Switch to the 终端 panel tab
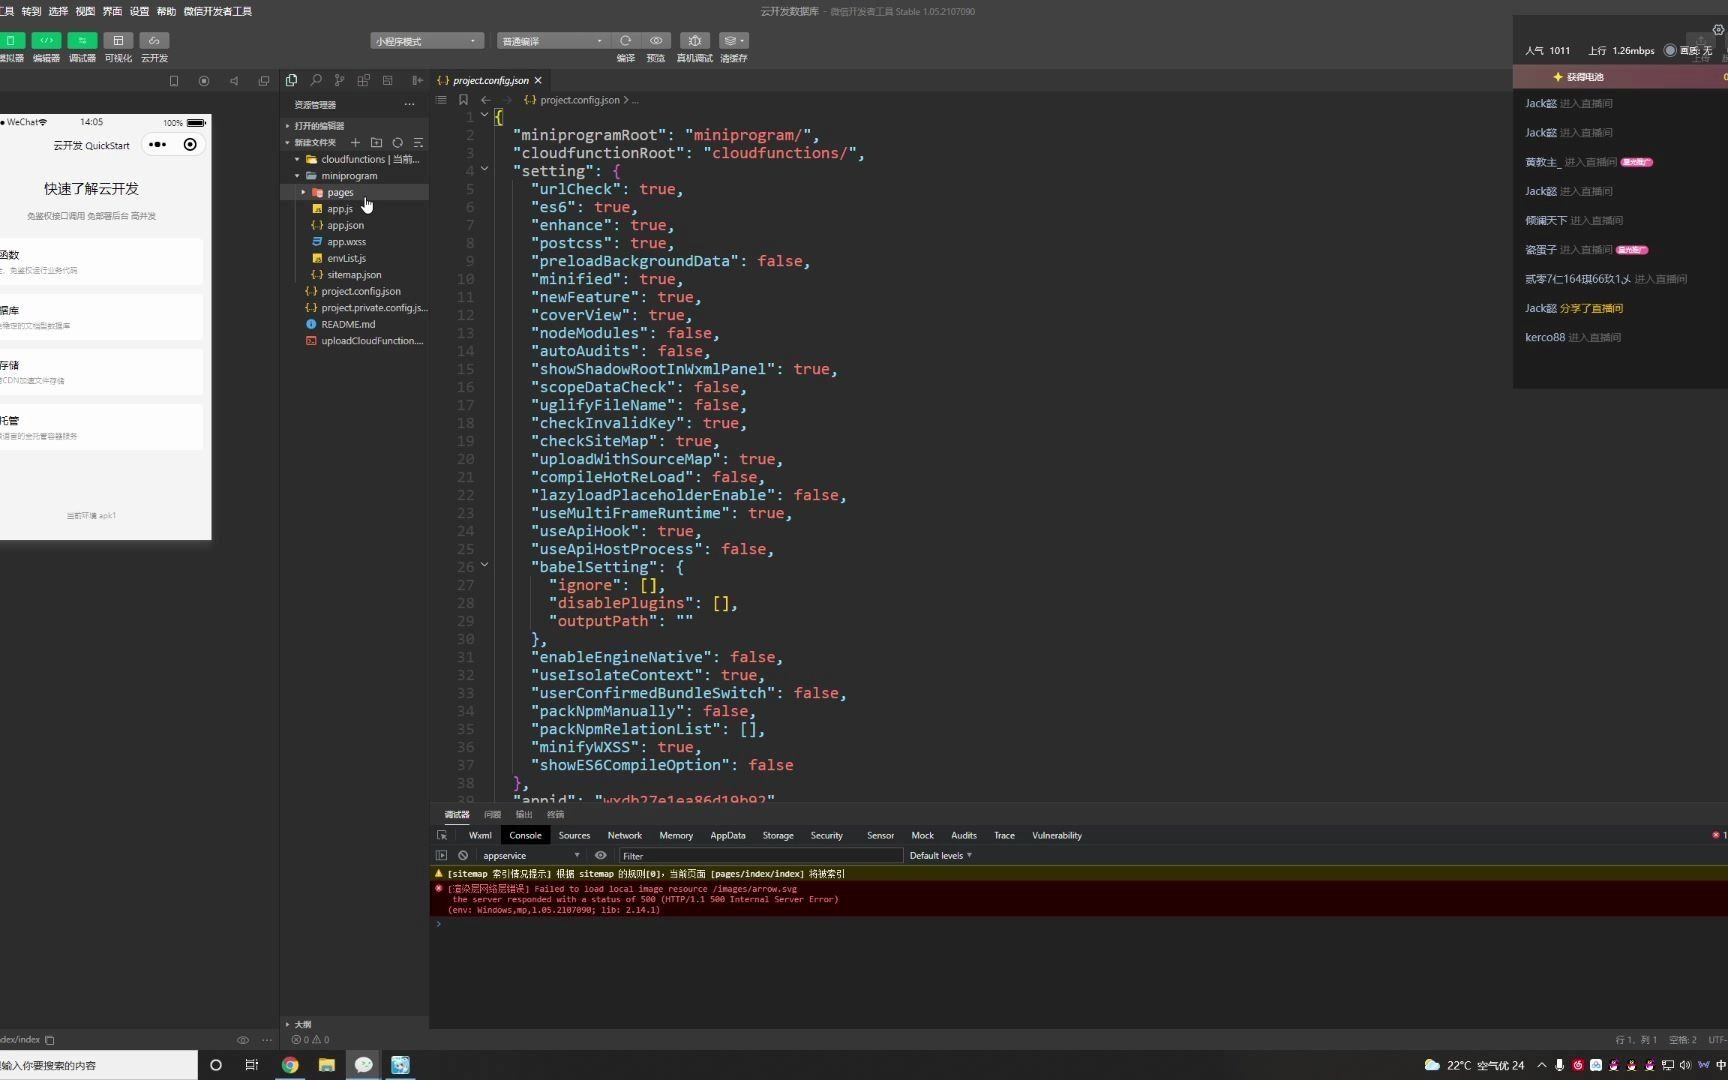The image size is (1728, 1080). 556,815
